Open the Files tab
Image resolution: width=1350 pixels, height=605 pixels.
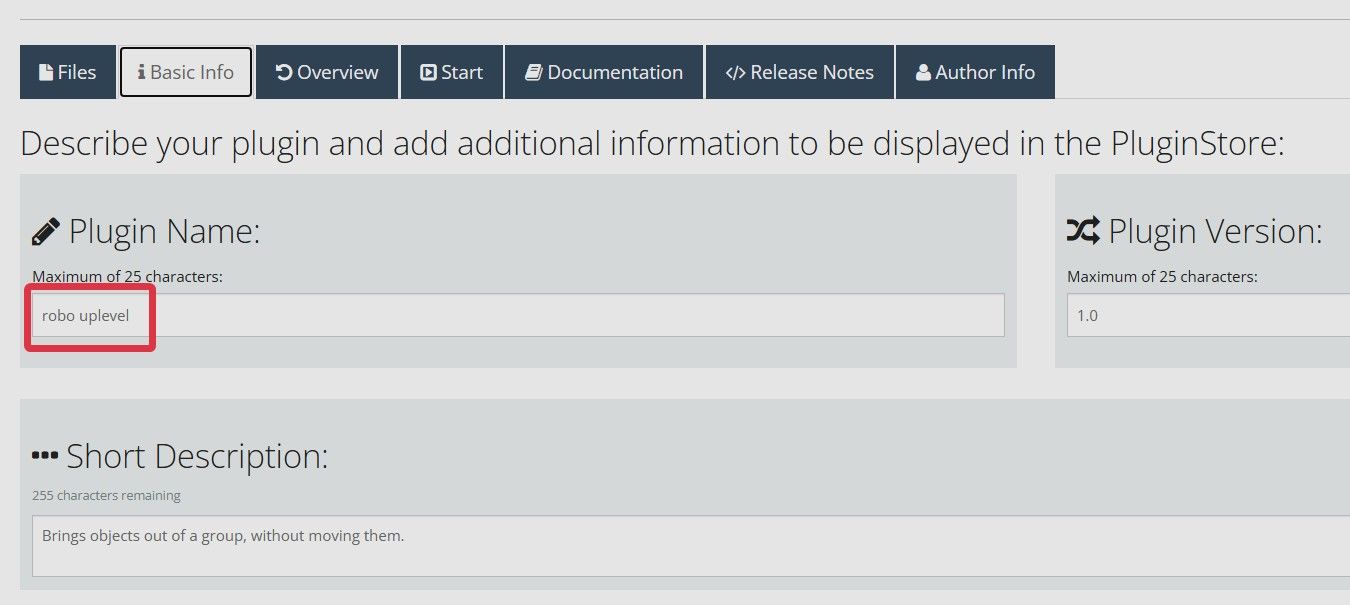click(x=68, y=72)
